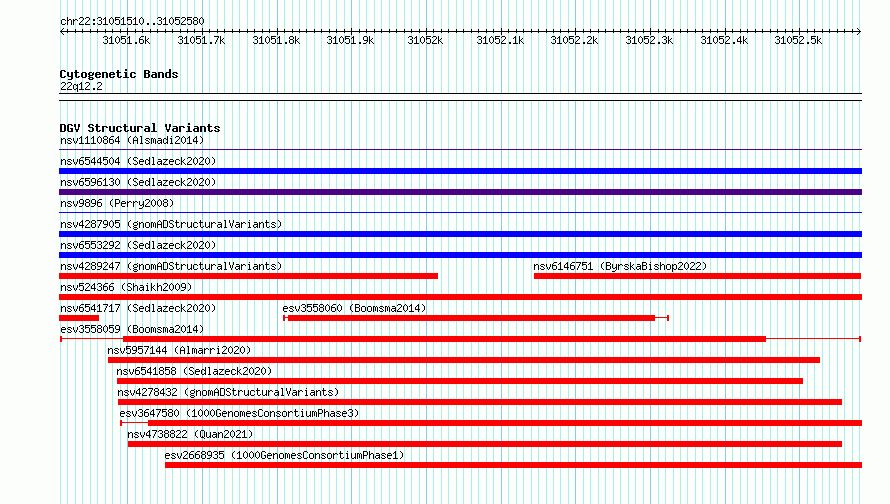Click the red bar under nsv4738822
Image resolution: width=890 pixels, height=504 pixels.
(x=485, y=444)
